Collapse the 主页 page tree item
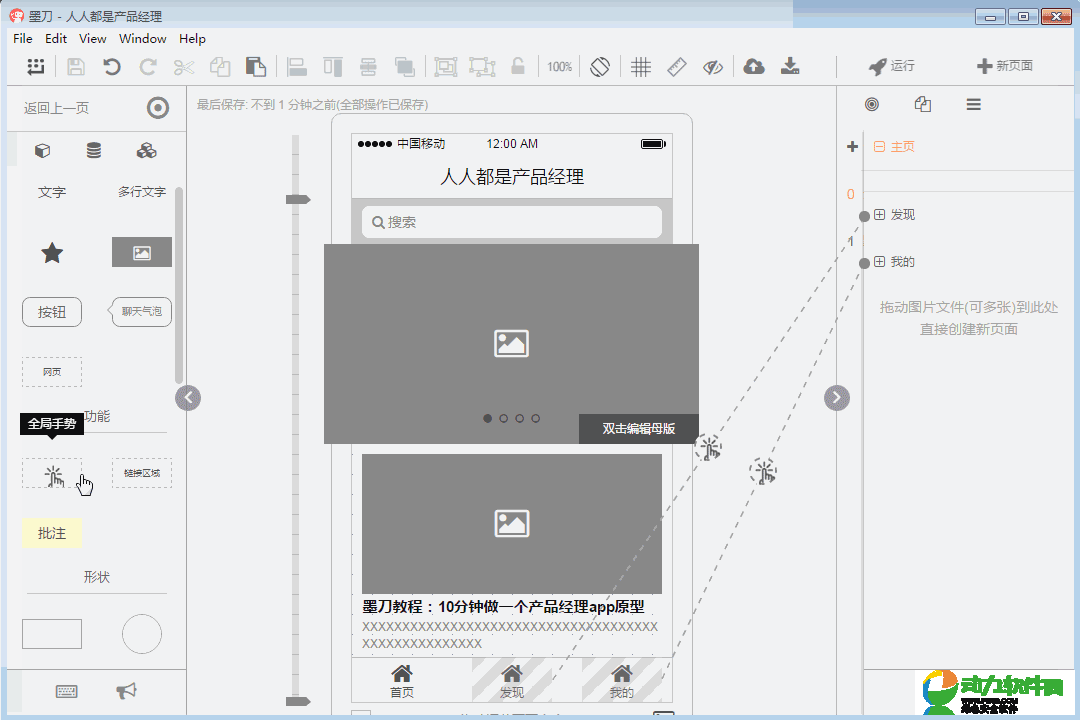 click(x=880, y=147)
